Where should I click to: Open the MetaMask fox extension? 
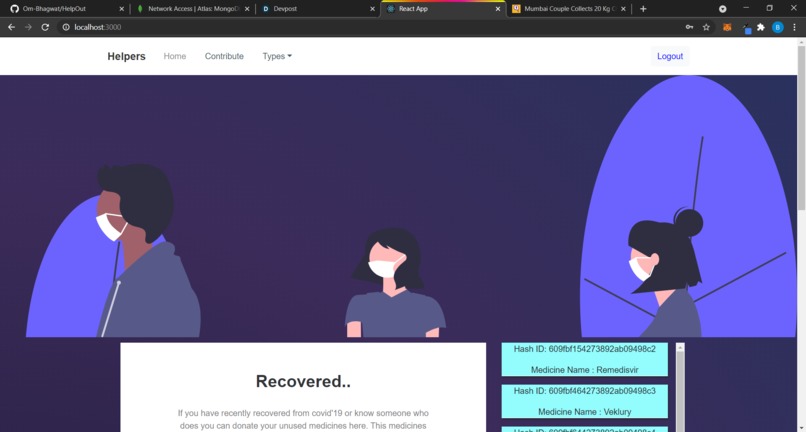point(727,27)
